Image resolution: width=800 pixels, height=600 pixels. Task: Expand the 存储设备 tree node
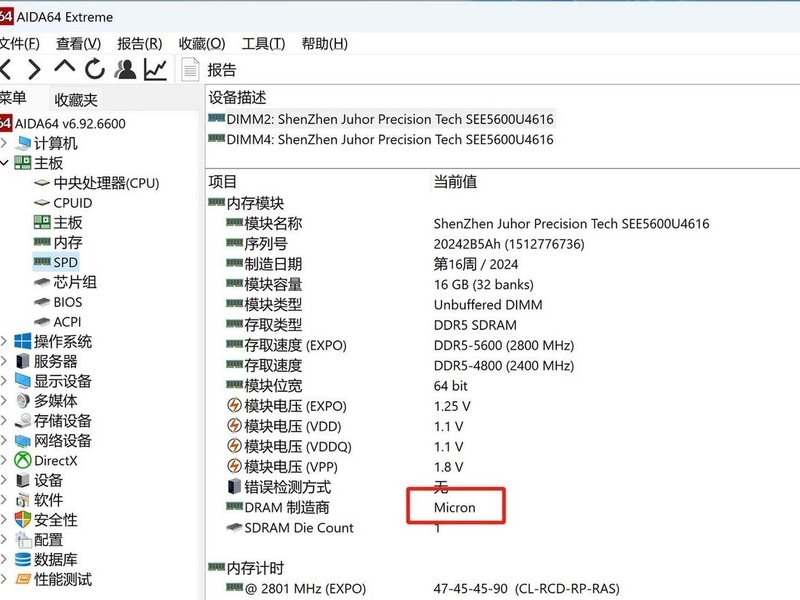click(4, 420)
